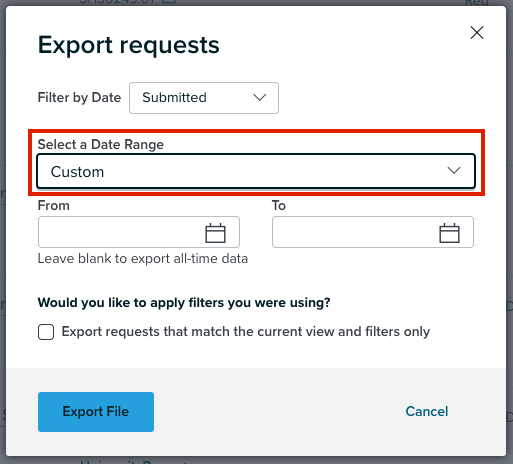Viewport: 513px width, 464px height.
Task: Enable the current view and filters checkbox
Action: [x=46, y=332]
